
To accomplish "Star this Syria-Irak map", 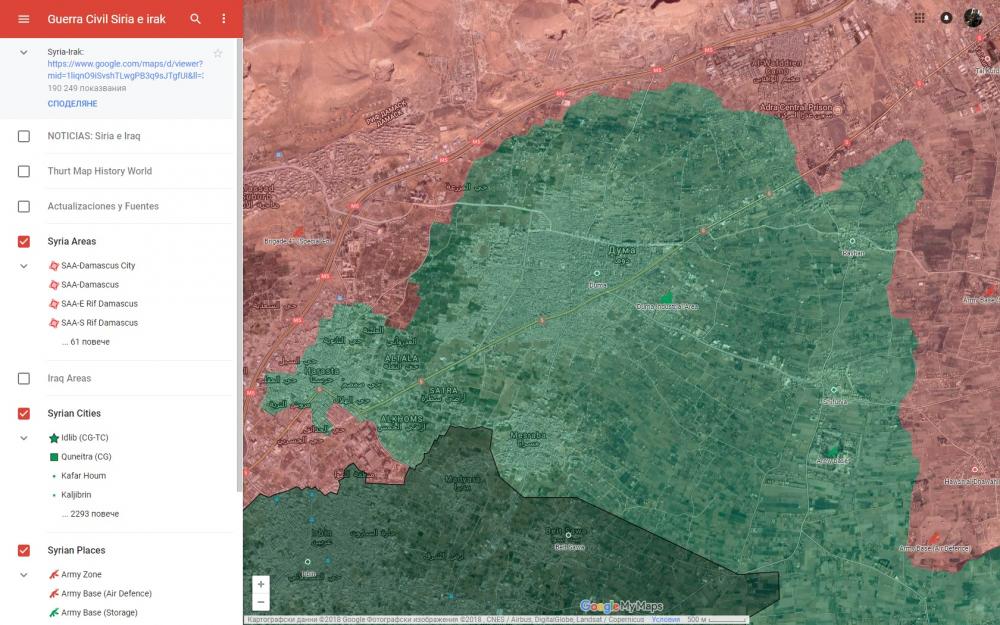I will click(218, 54).
